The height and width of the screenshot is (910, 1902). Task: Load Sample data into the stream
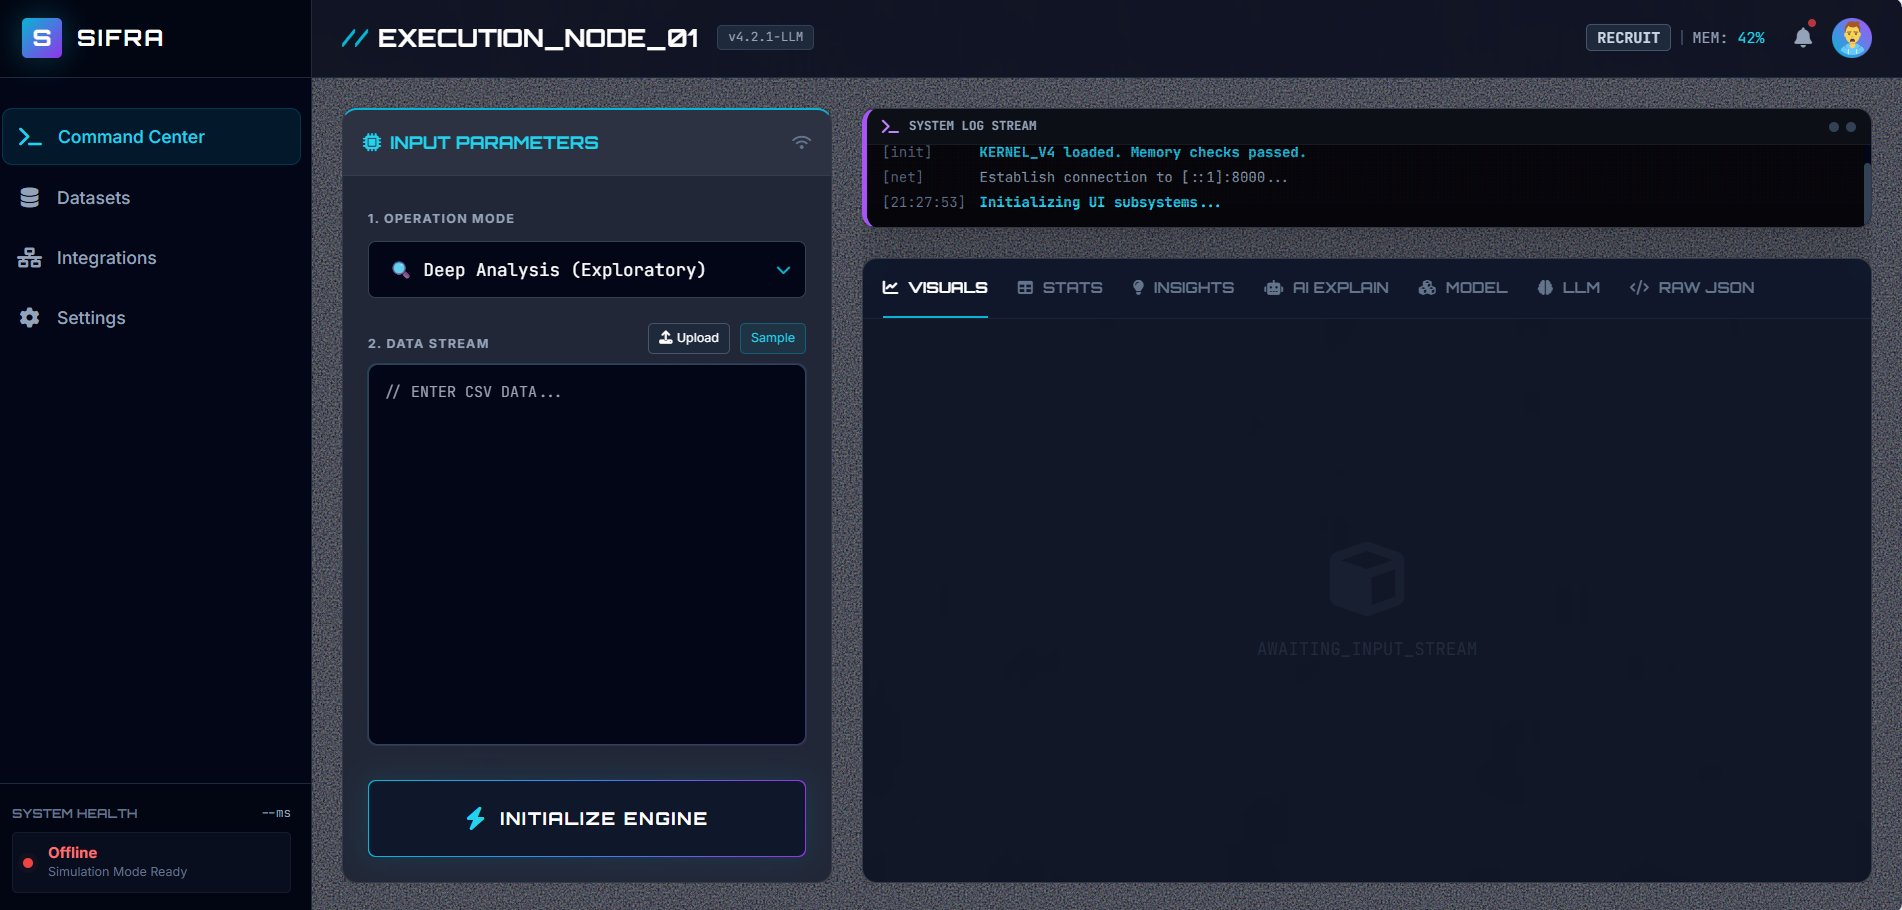pyautogui.click(x=772, y=338)
